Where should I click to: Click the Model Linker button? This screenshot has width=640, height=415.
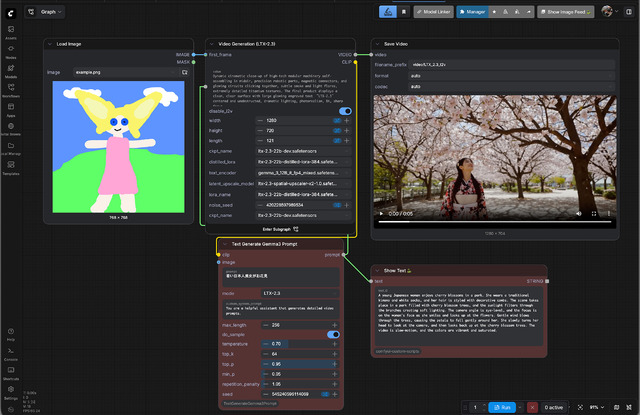tap(432, 12)
